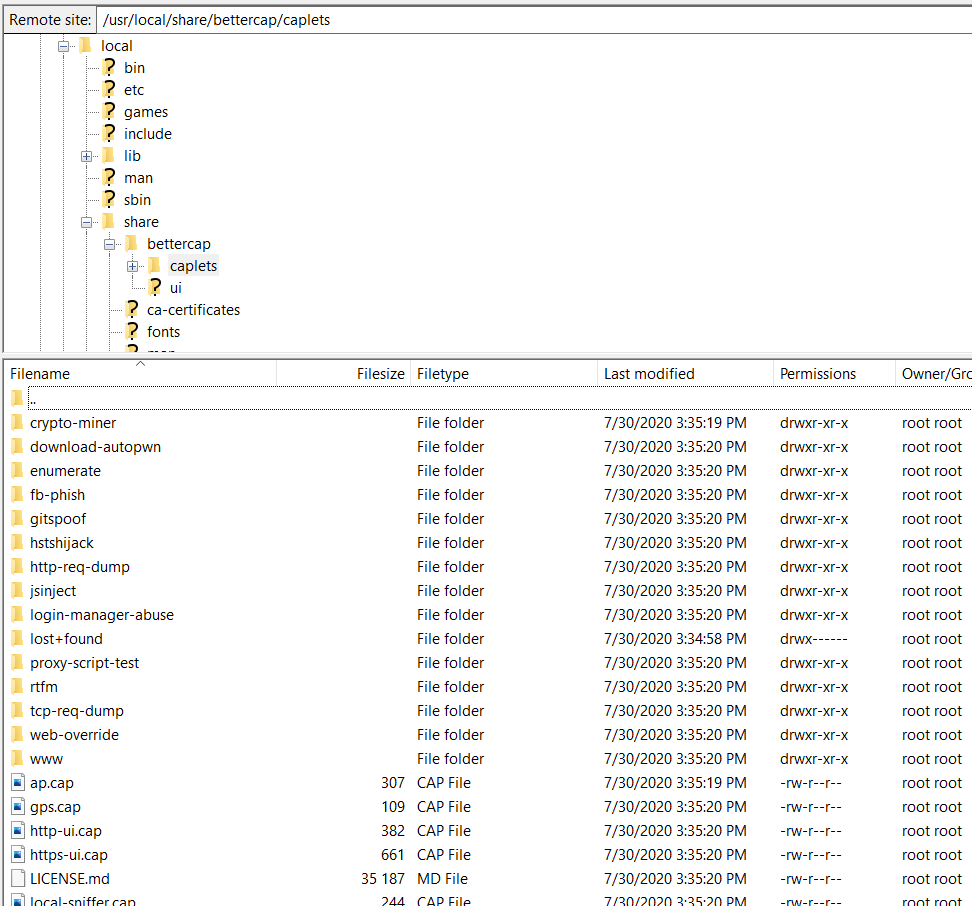This screenshot has width=972, height=906.
Task: Sort by the Filename column header
Action: pyautogui.click(x=142, y=374)
